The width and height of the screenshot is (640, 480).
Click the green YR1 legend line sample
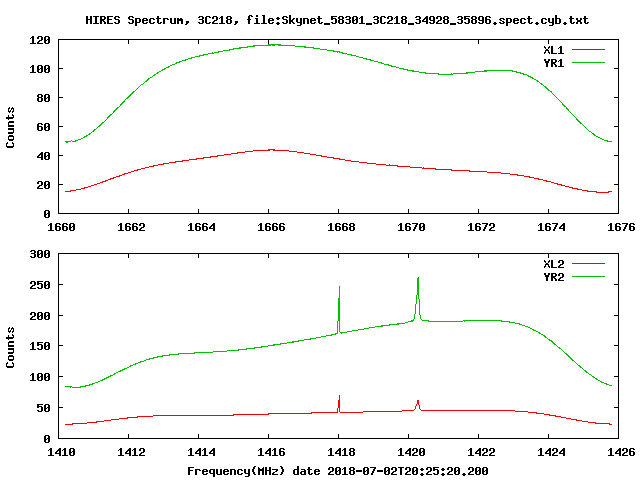[588, 63]
